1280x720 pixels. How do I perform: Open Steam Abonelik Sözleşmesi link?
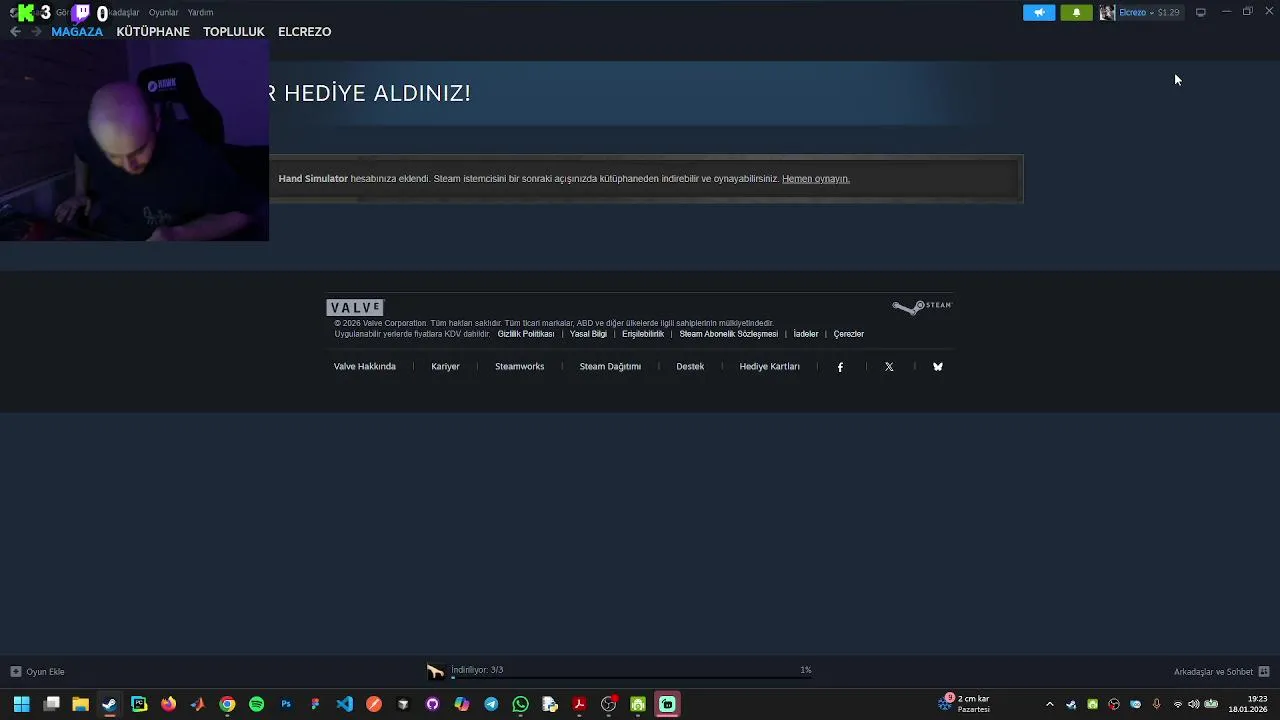tap(728, 334)
